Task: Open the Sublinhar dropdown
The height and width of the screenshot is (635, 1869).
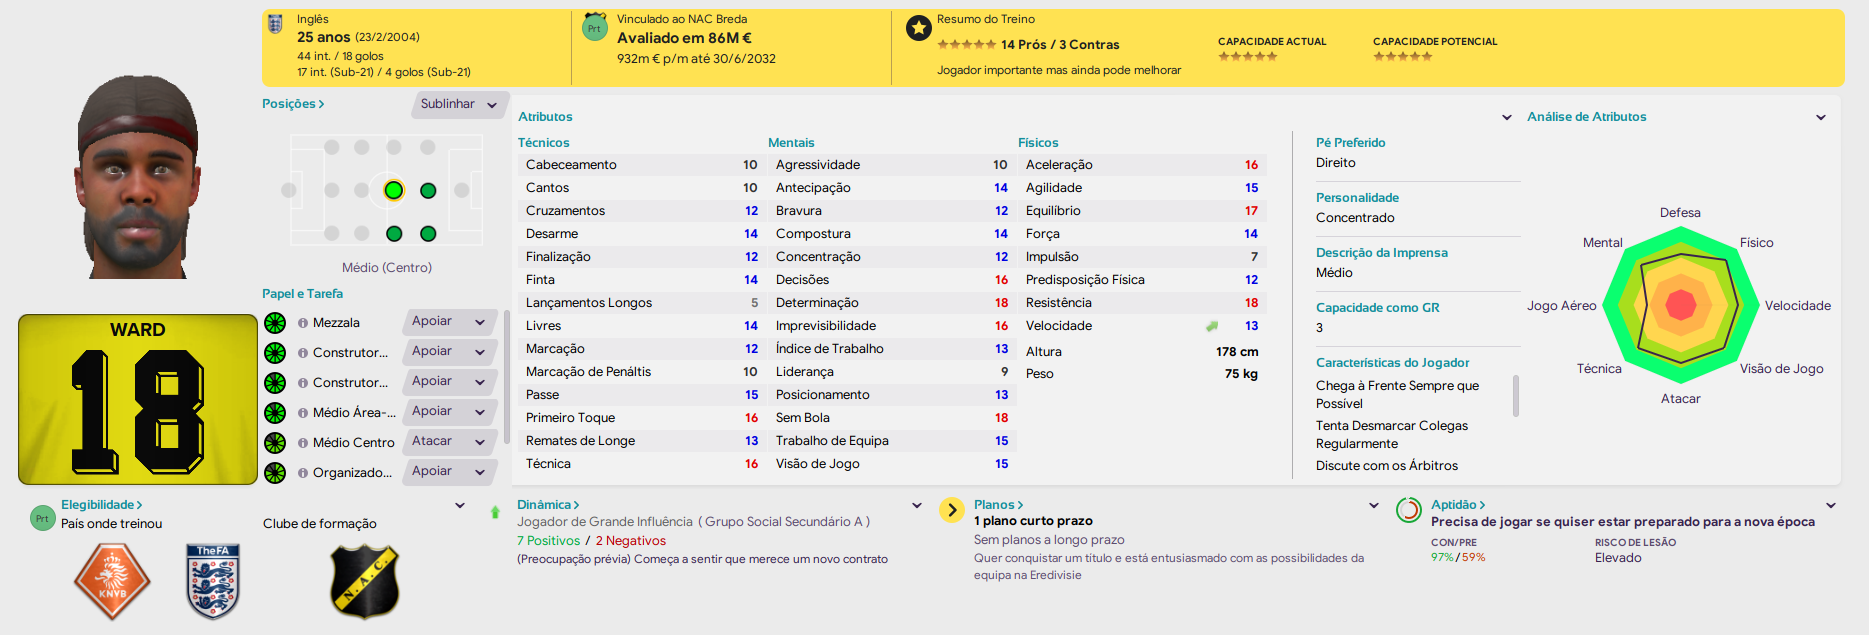Action: (459, 104)
